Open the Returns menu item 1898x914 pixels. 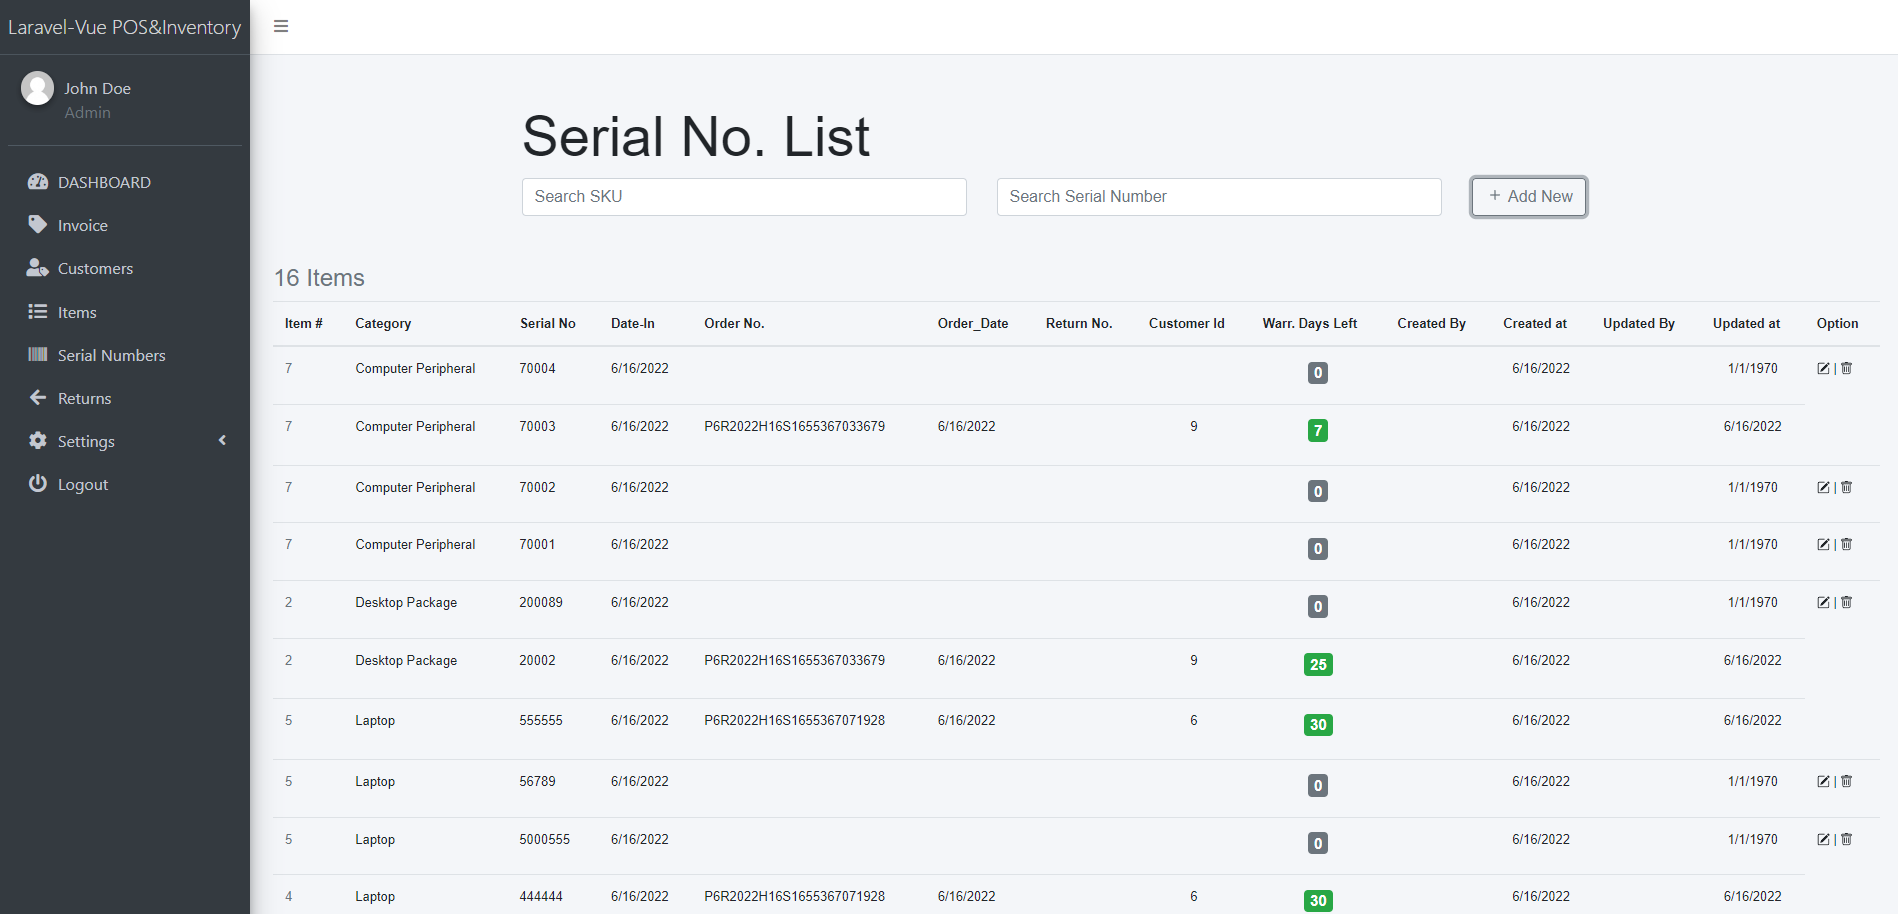pos(125,398)
